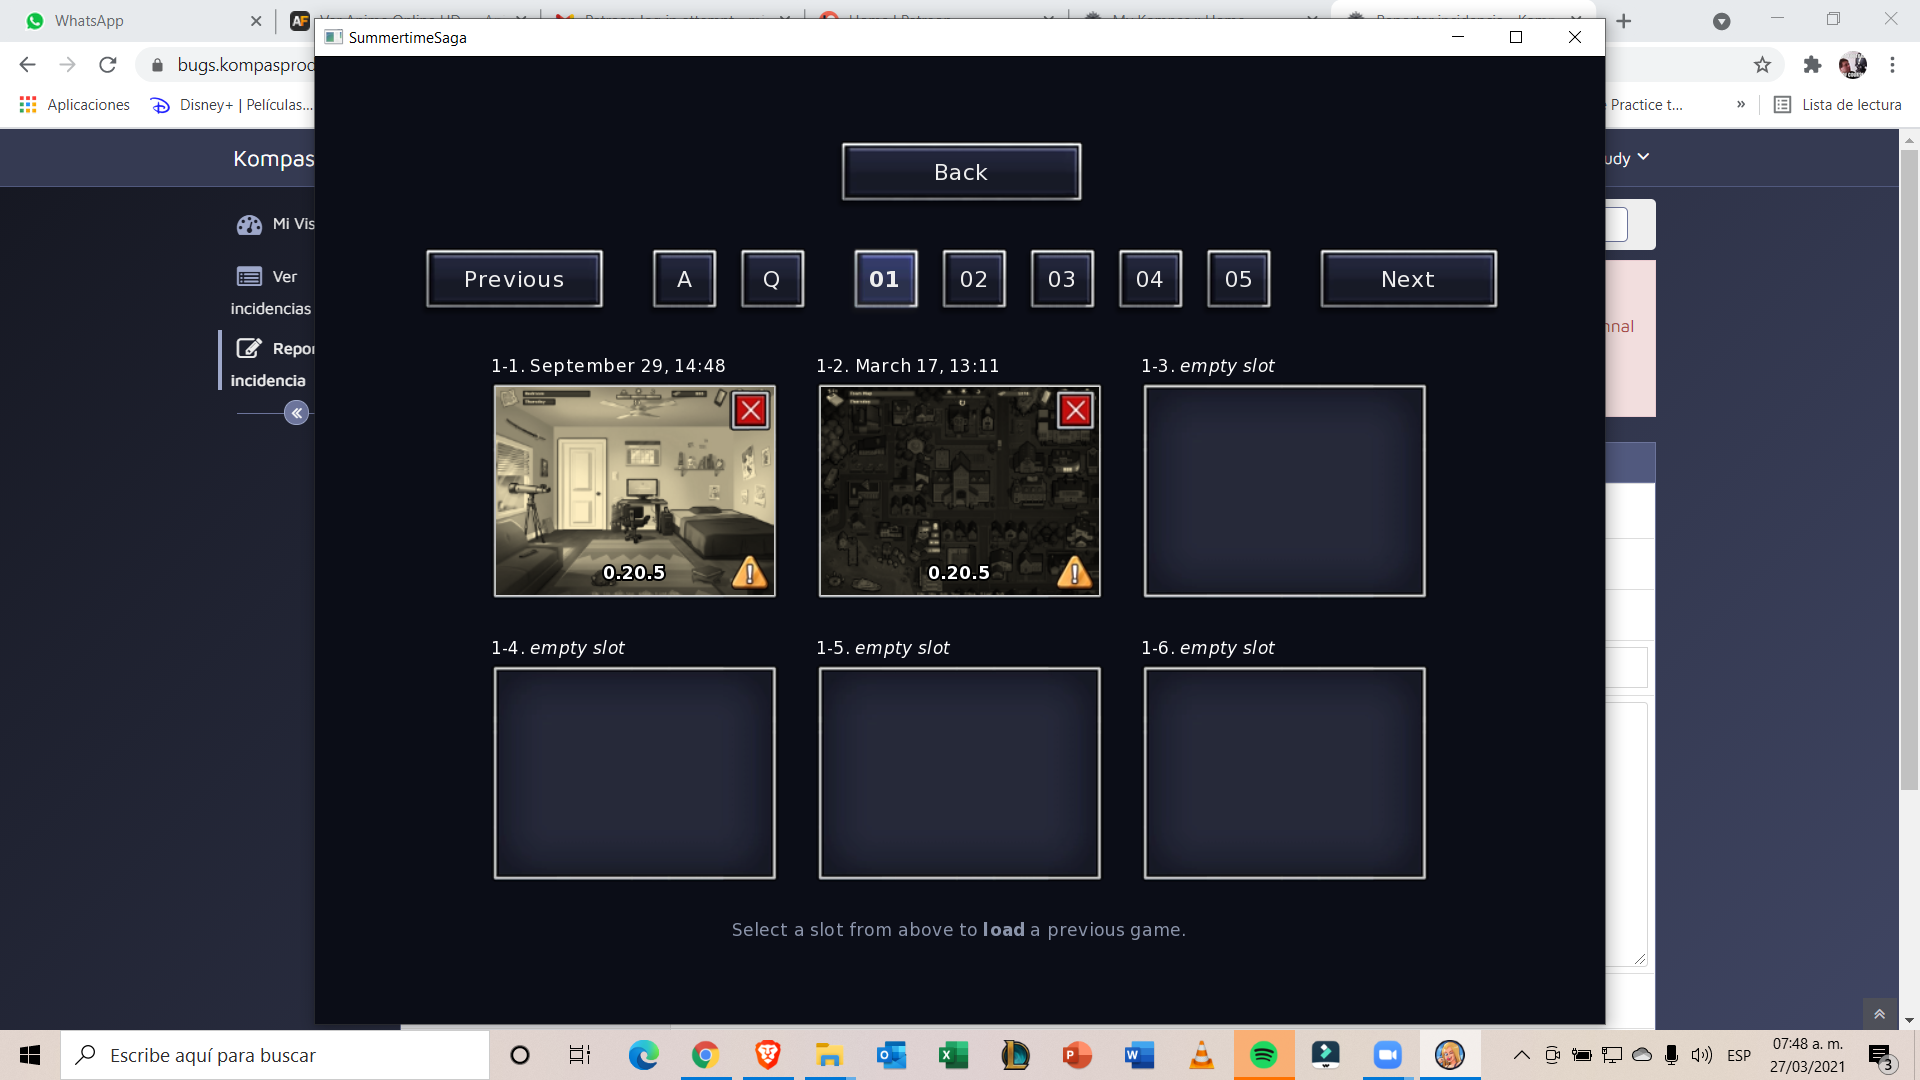Delete save slot 1-2 with red X

pos(1075,410)
